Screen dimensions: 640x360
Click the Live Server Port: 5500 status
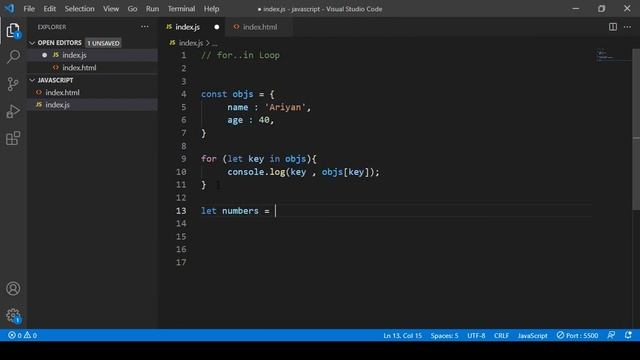pos(577,336)
